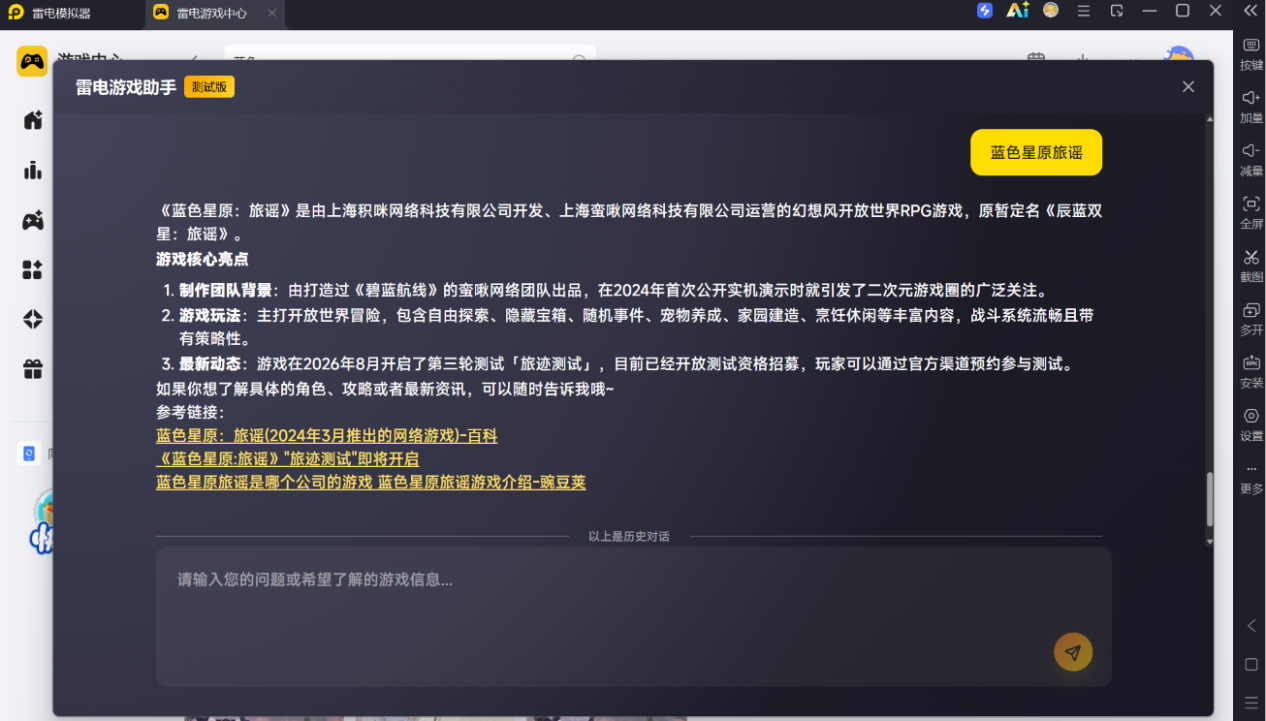This screenshot has height=721, width=1266.
Task: Click the yellow game center logo icon
Action: pos(32,62)
